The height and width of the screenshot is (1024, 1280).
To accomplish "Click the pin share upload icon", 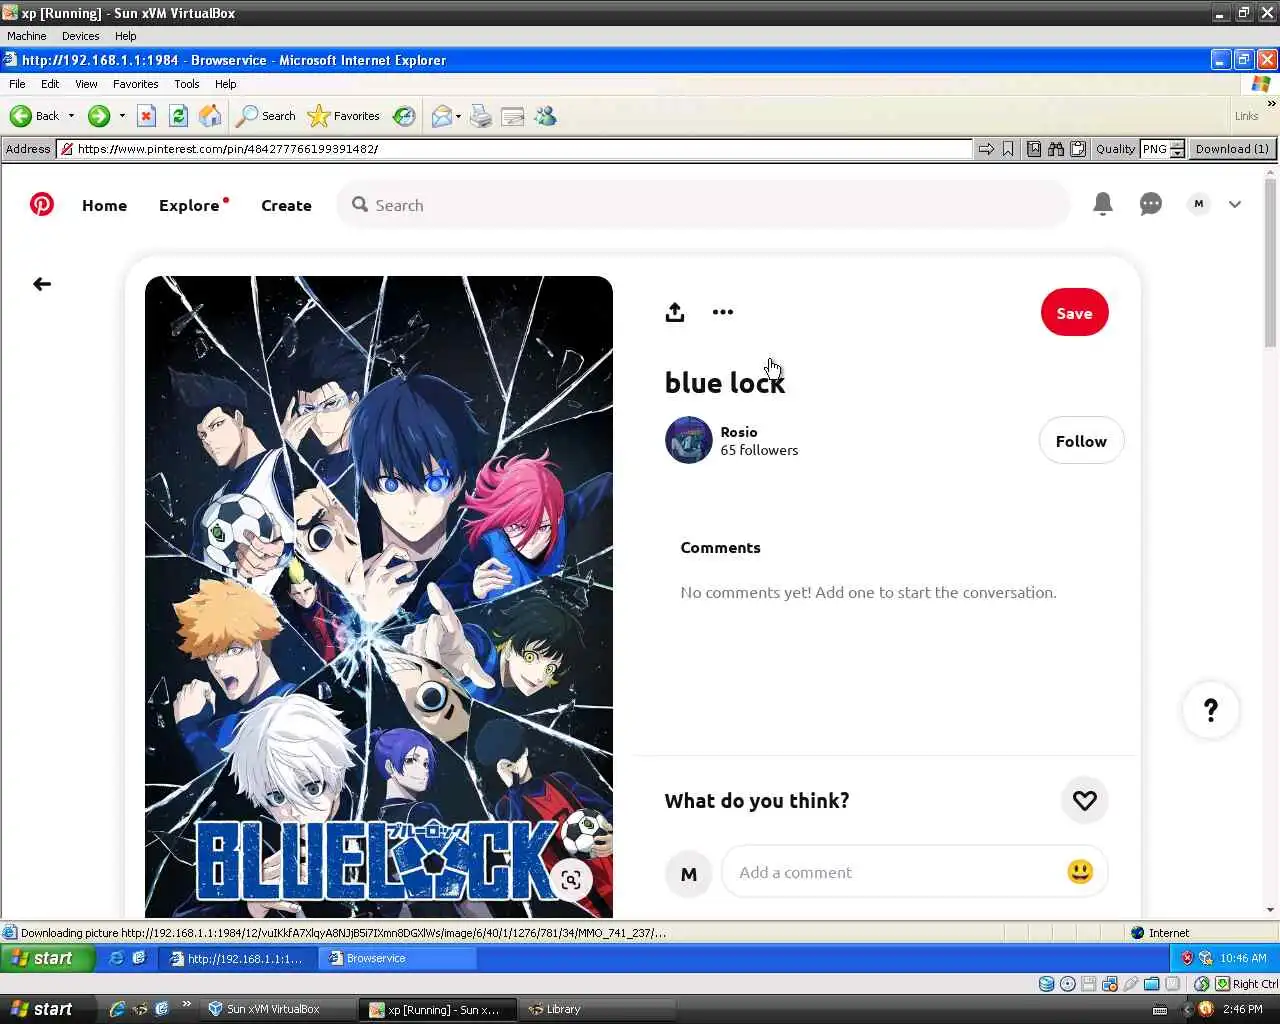I will point(675,312).
